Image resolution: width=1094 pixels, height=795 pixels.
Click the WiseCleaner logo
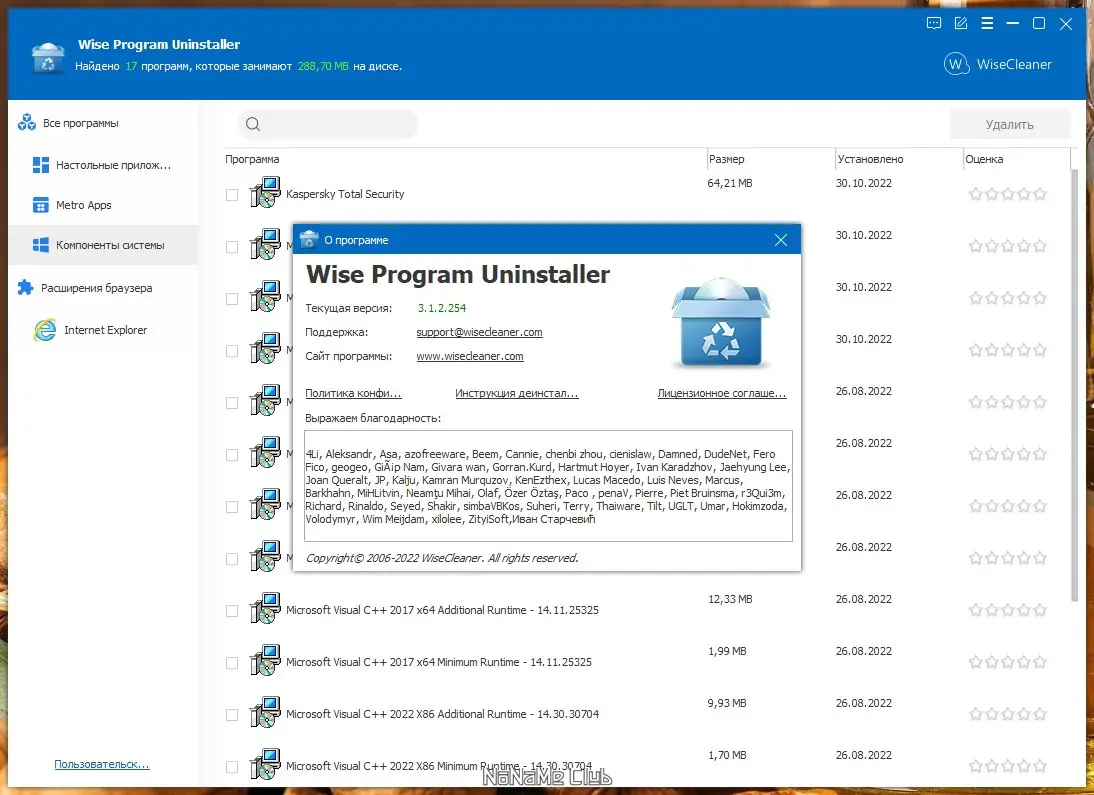click(998, 64)
